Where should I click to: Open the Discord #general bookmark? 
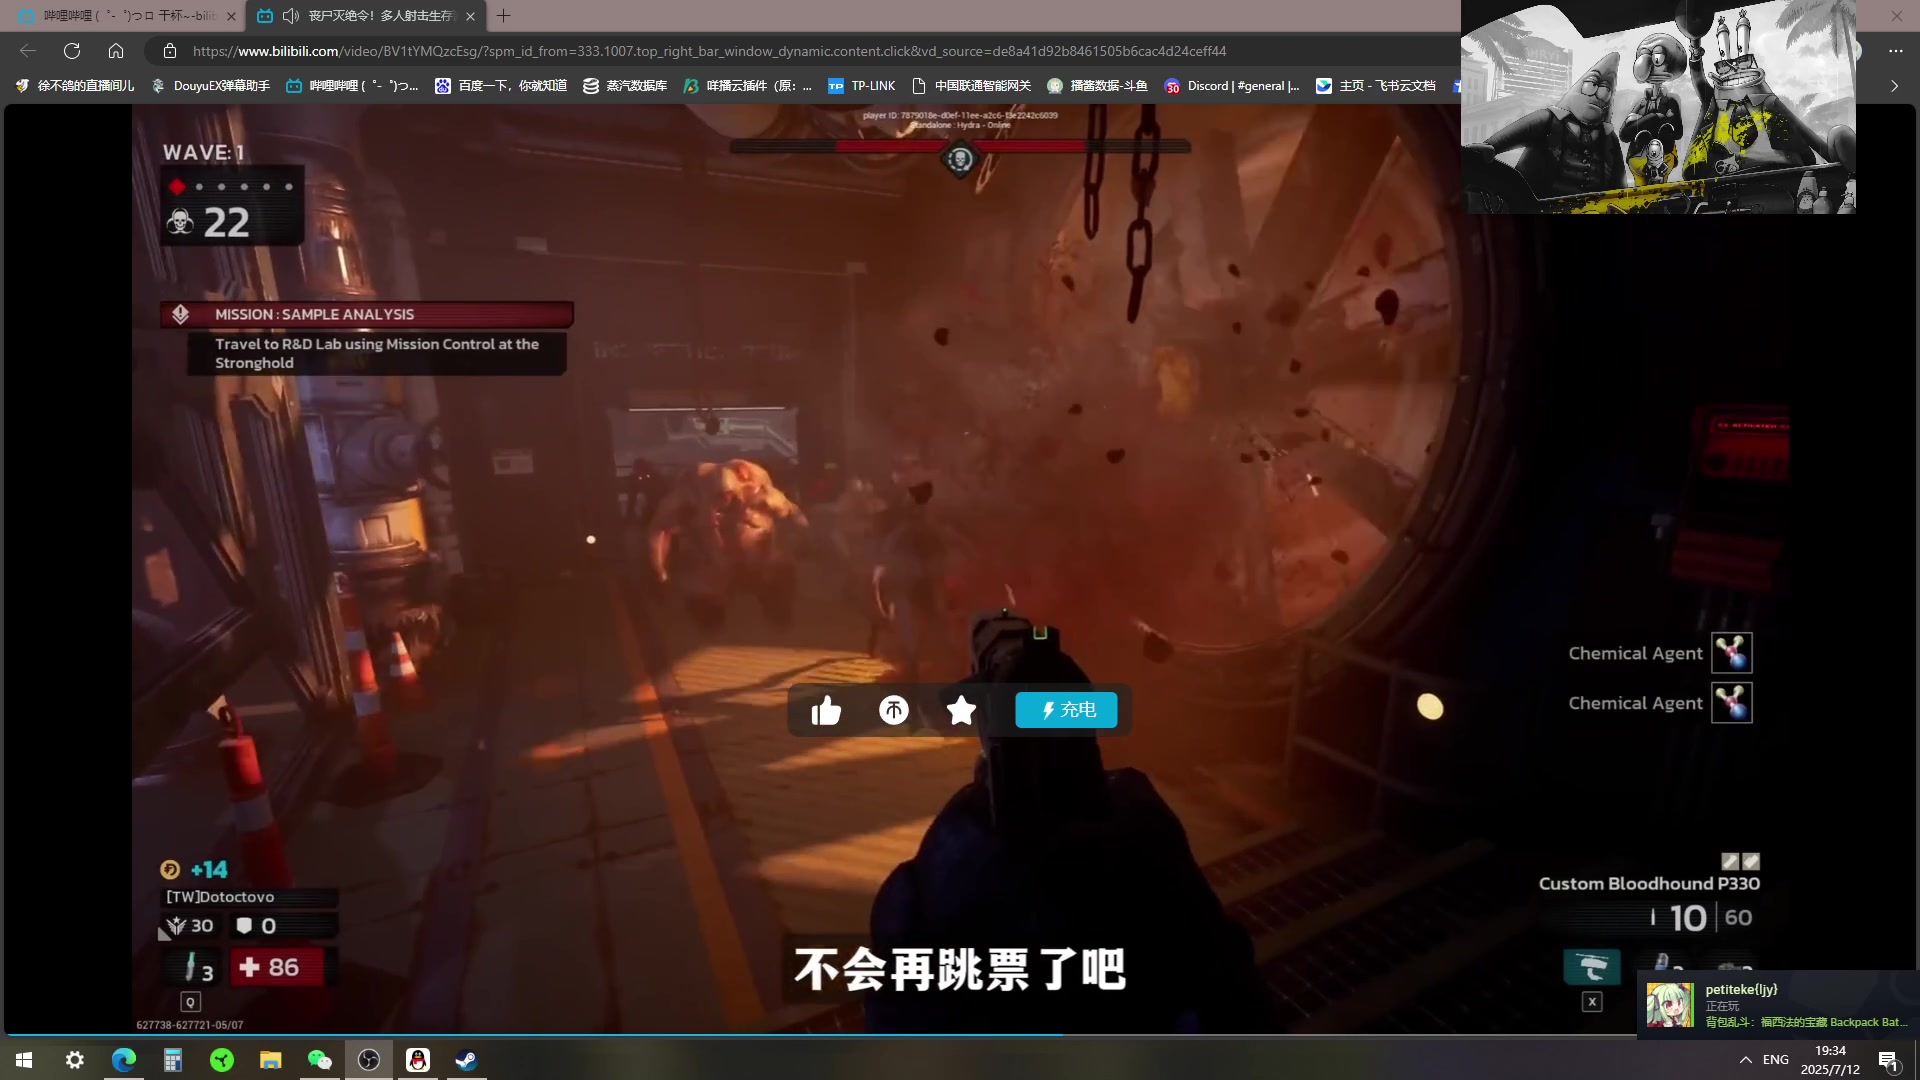pyautogui.click(x=1232, y=86)
